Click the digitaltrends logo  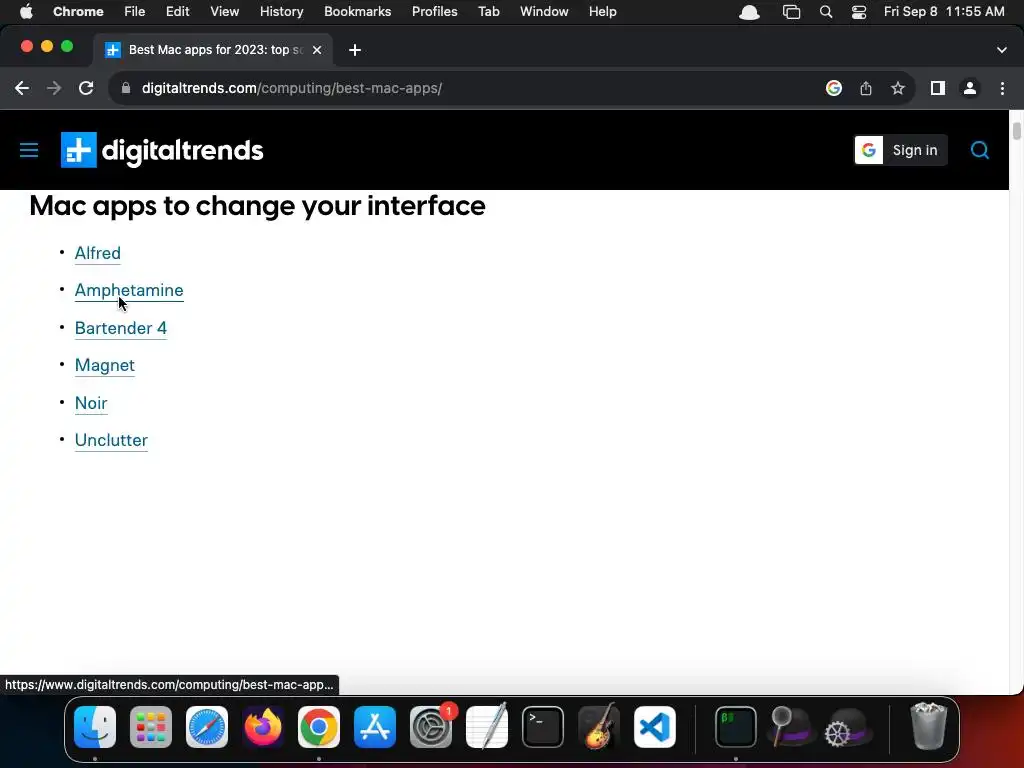coord(162,150)
